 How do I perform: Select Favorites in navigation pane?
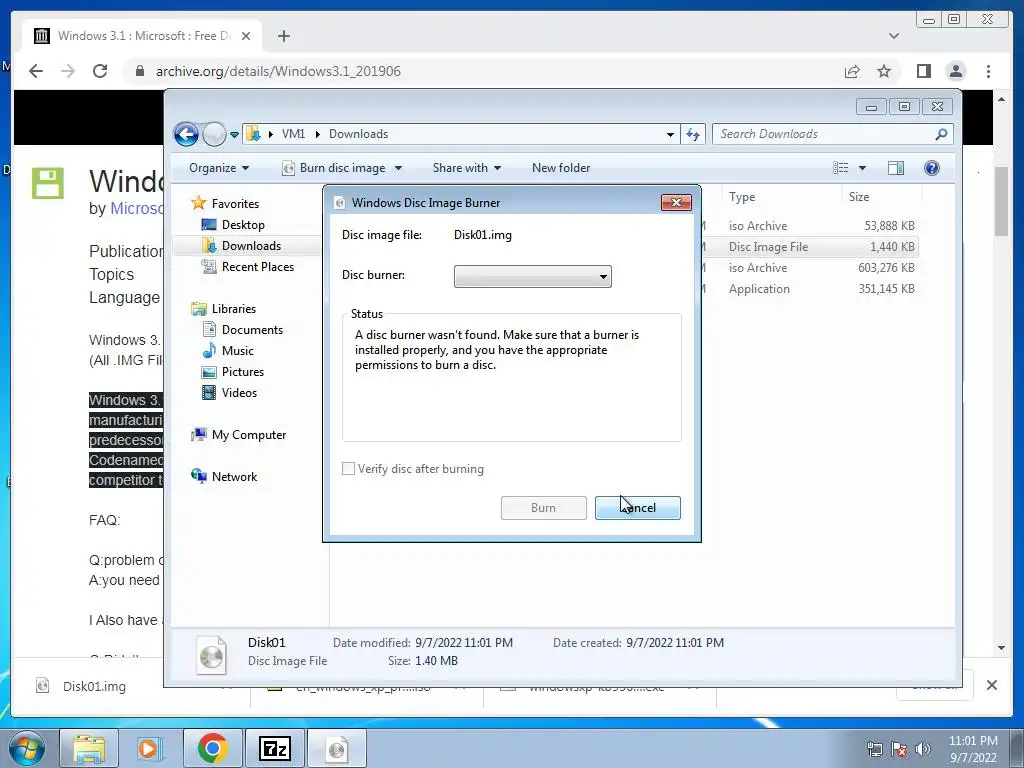point(225,204)
